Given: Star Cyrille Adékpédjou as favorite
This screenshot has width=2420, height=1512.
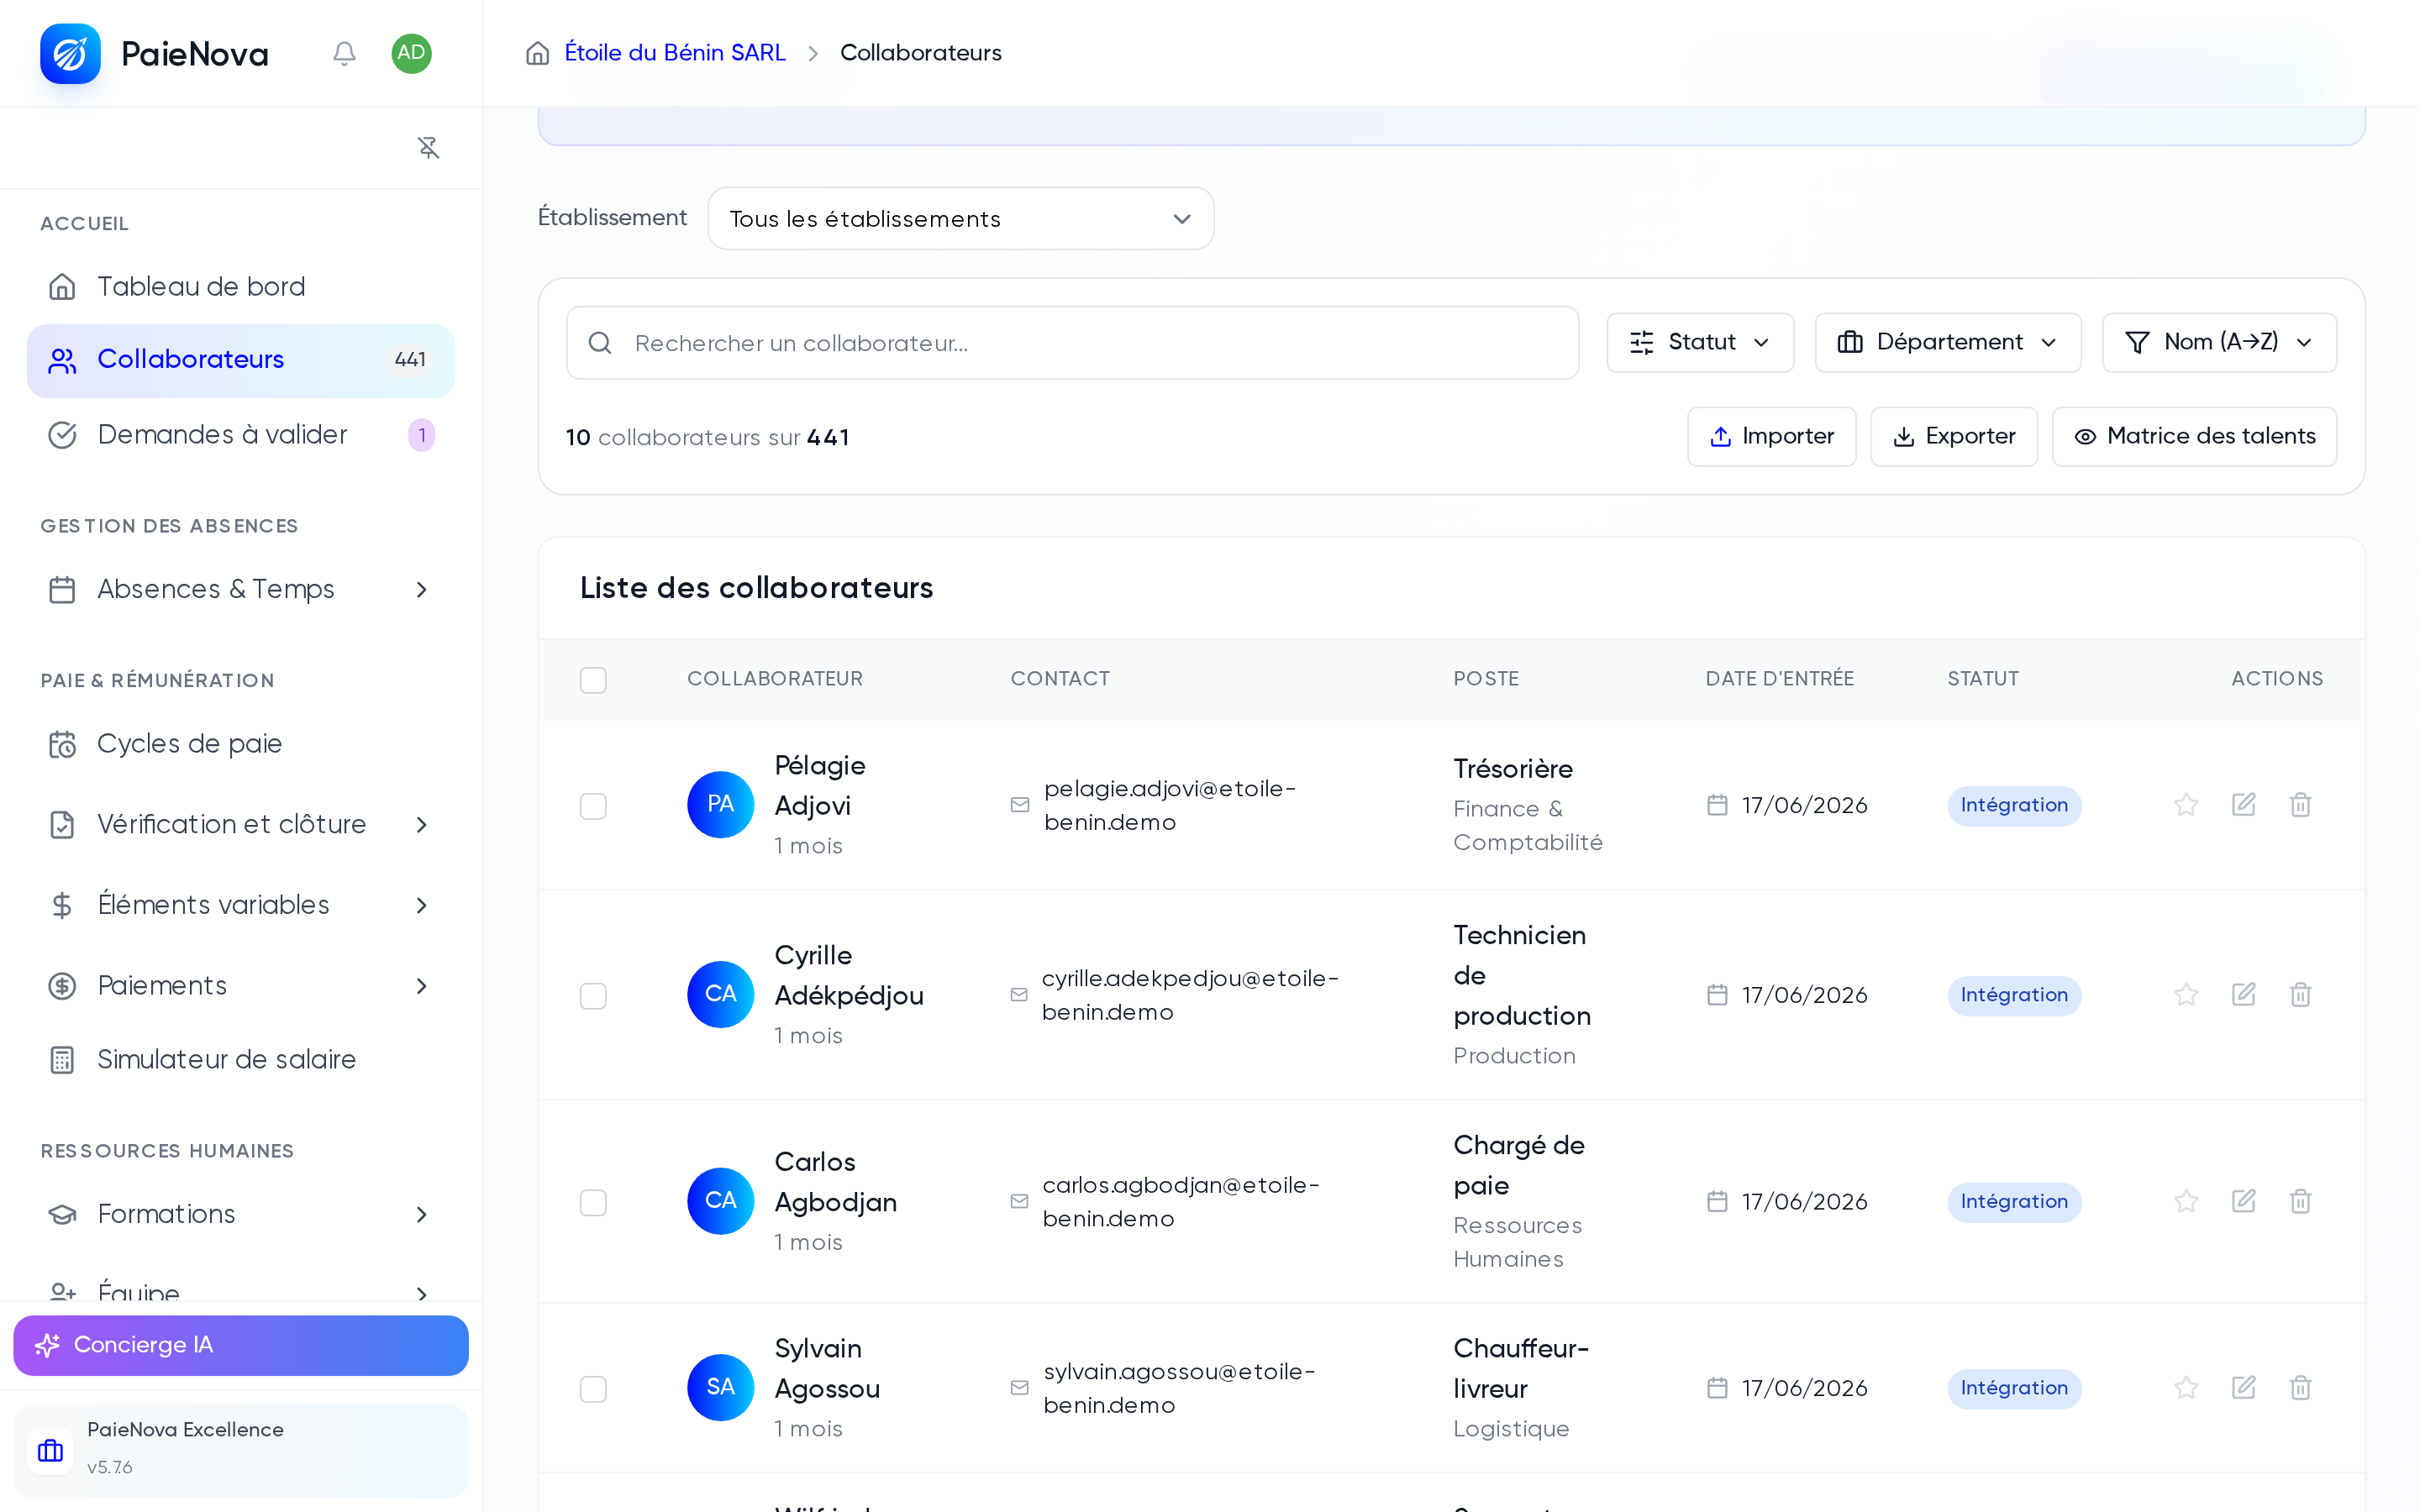Looking at the screenshot, I should 2186,995.
